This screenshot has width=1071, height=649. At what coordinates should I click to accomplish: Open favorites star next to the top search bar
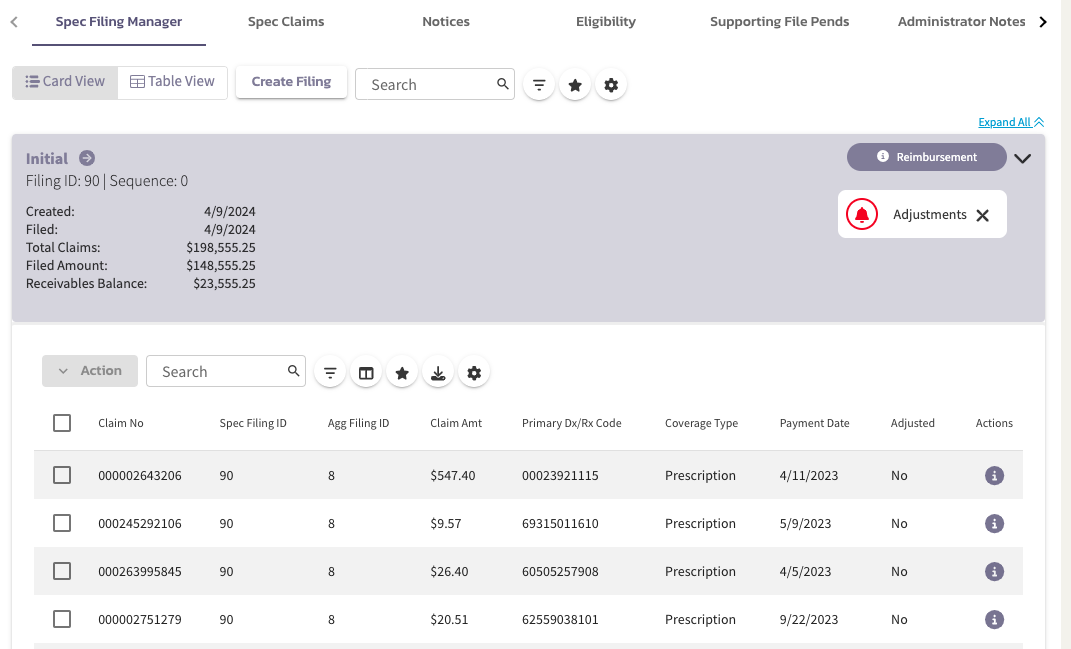575,84
